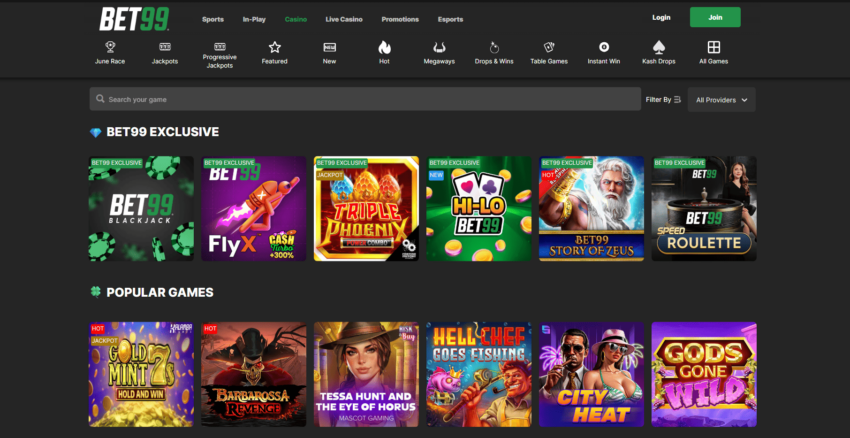The width and height of the screenshot is (850, 438).
Task: Click the Login link
Action: click(661, 17)
